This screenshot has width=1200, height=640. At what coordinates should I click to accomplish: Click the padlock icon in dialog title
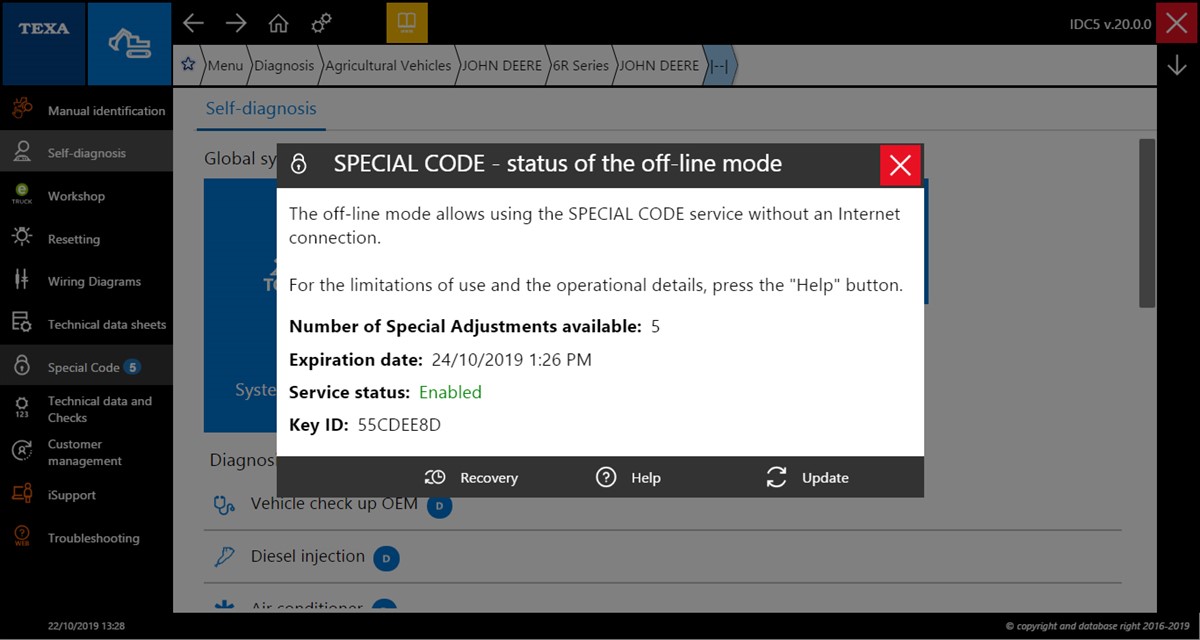click(298, 165)
